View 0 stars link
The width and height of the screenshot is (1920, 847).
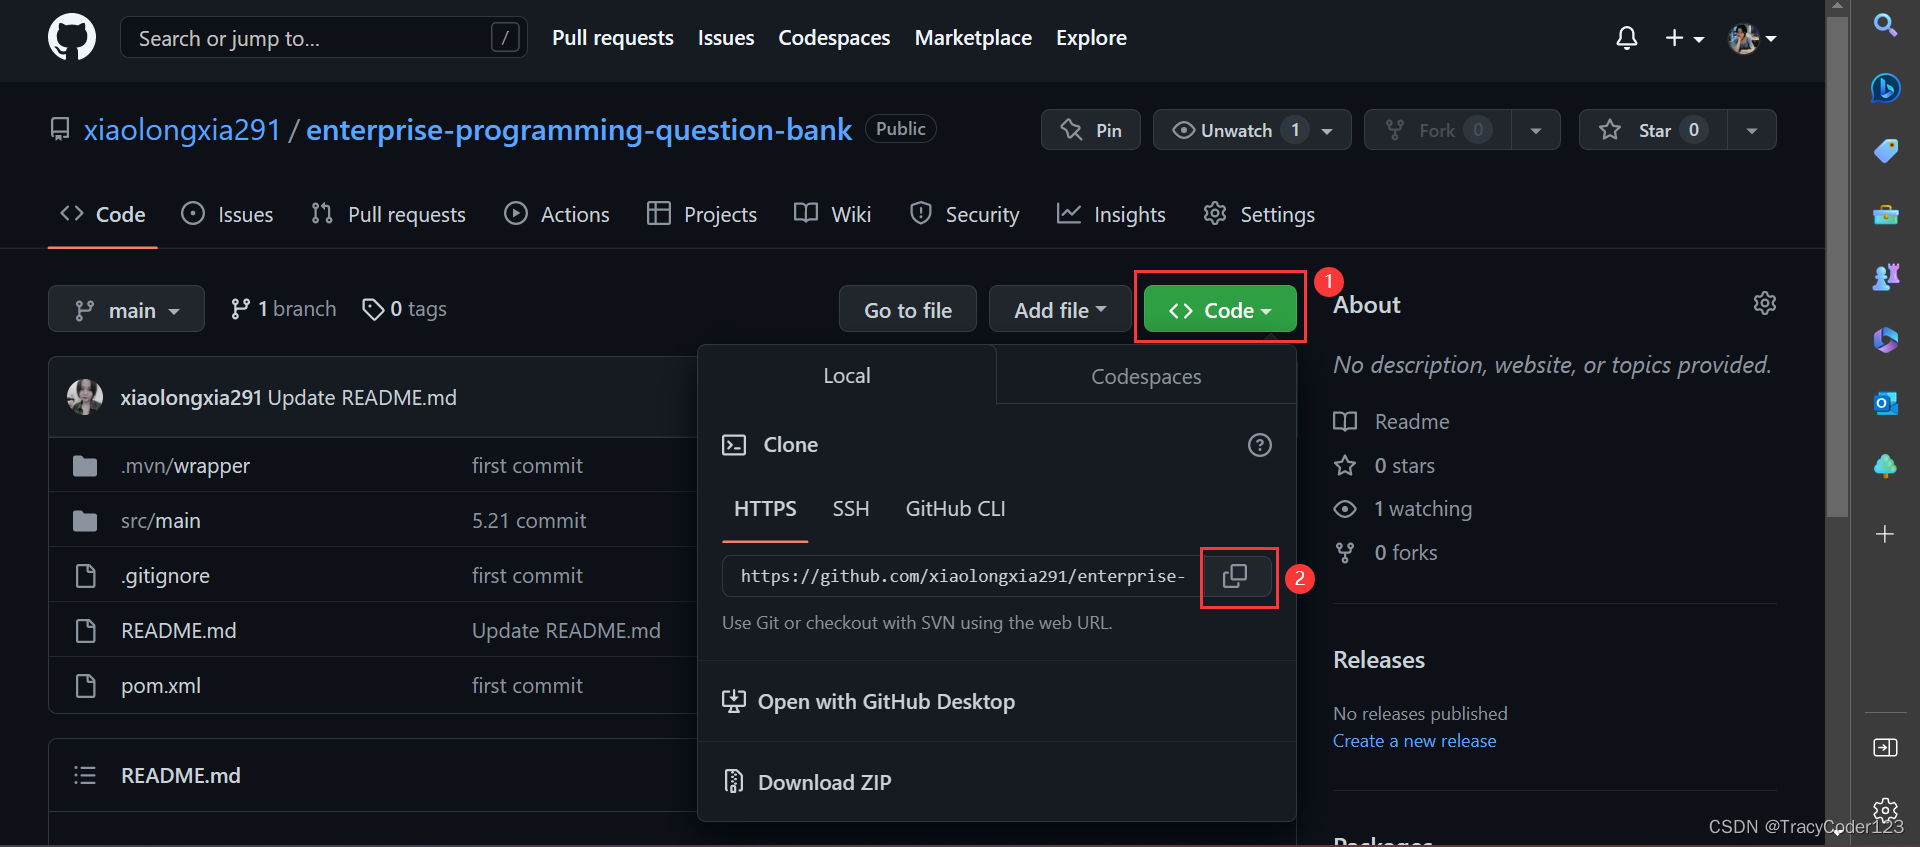click(x=1384, y=466)
